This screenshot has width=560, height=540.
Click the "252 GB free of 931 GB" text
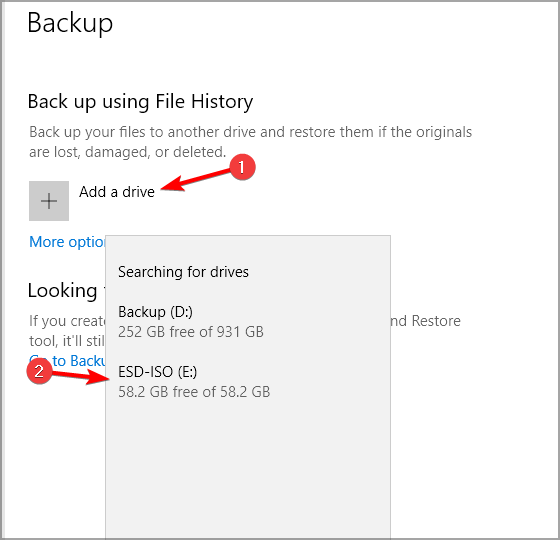(191, 332)
